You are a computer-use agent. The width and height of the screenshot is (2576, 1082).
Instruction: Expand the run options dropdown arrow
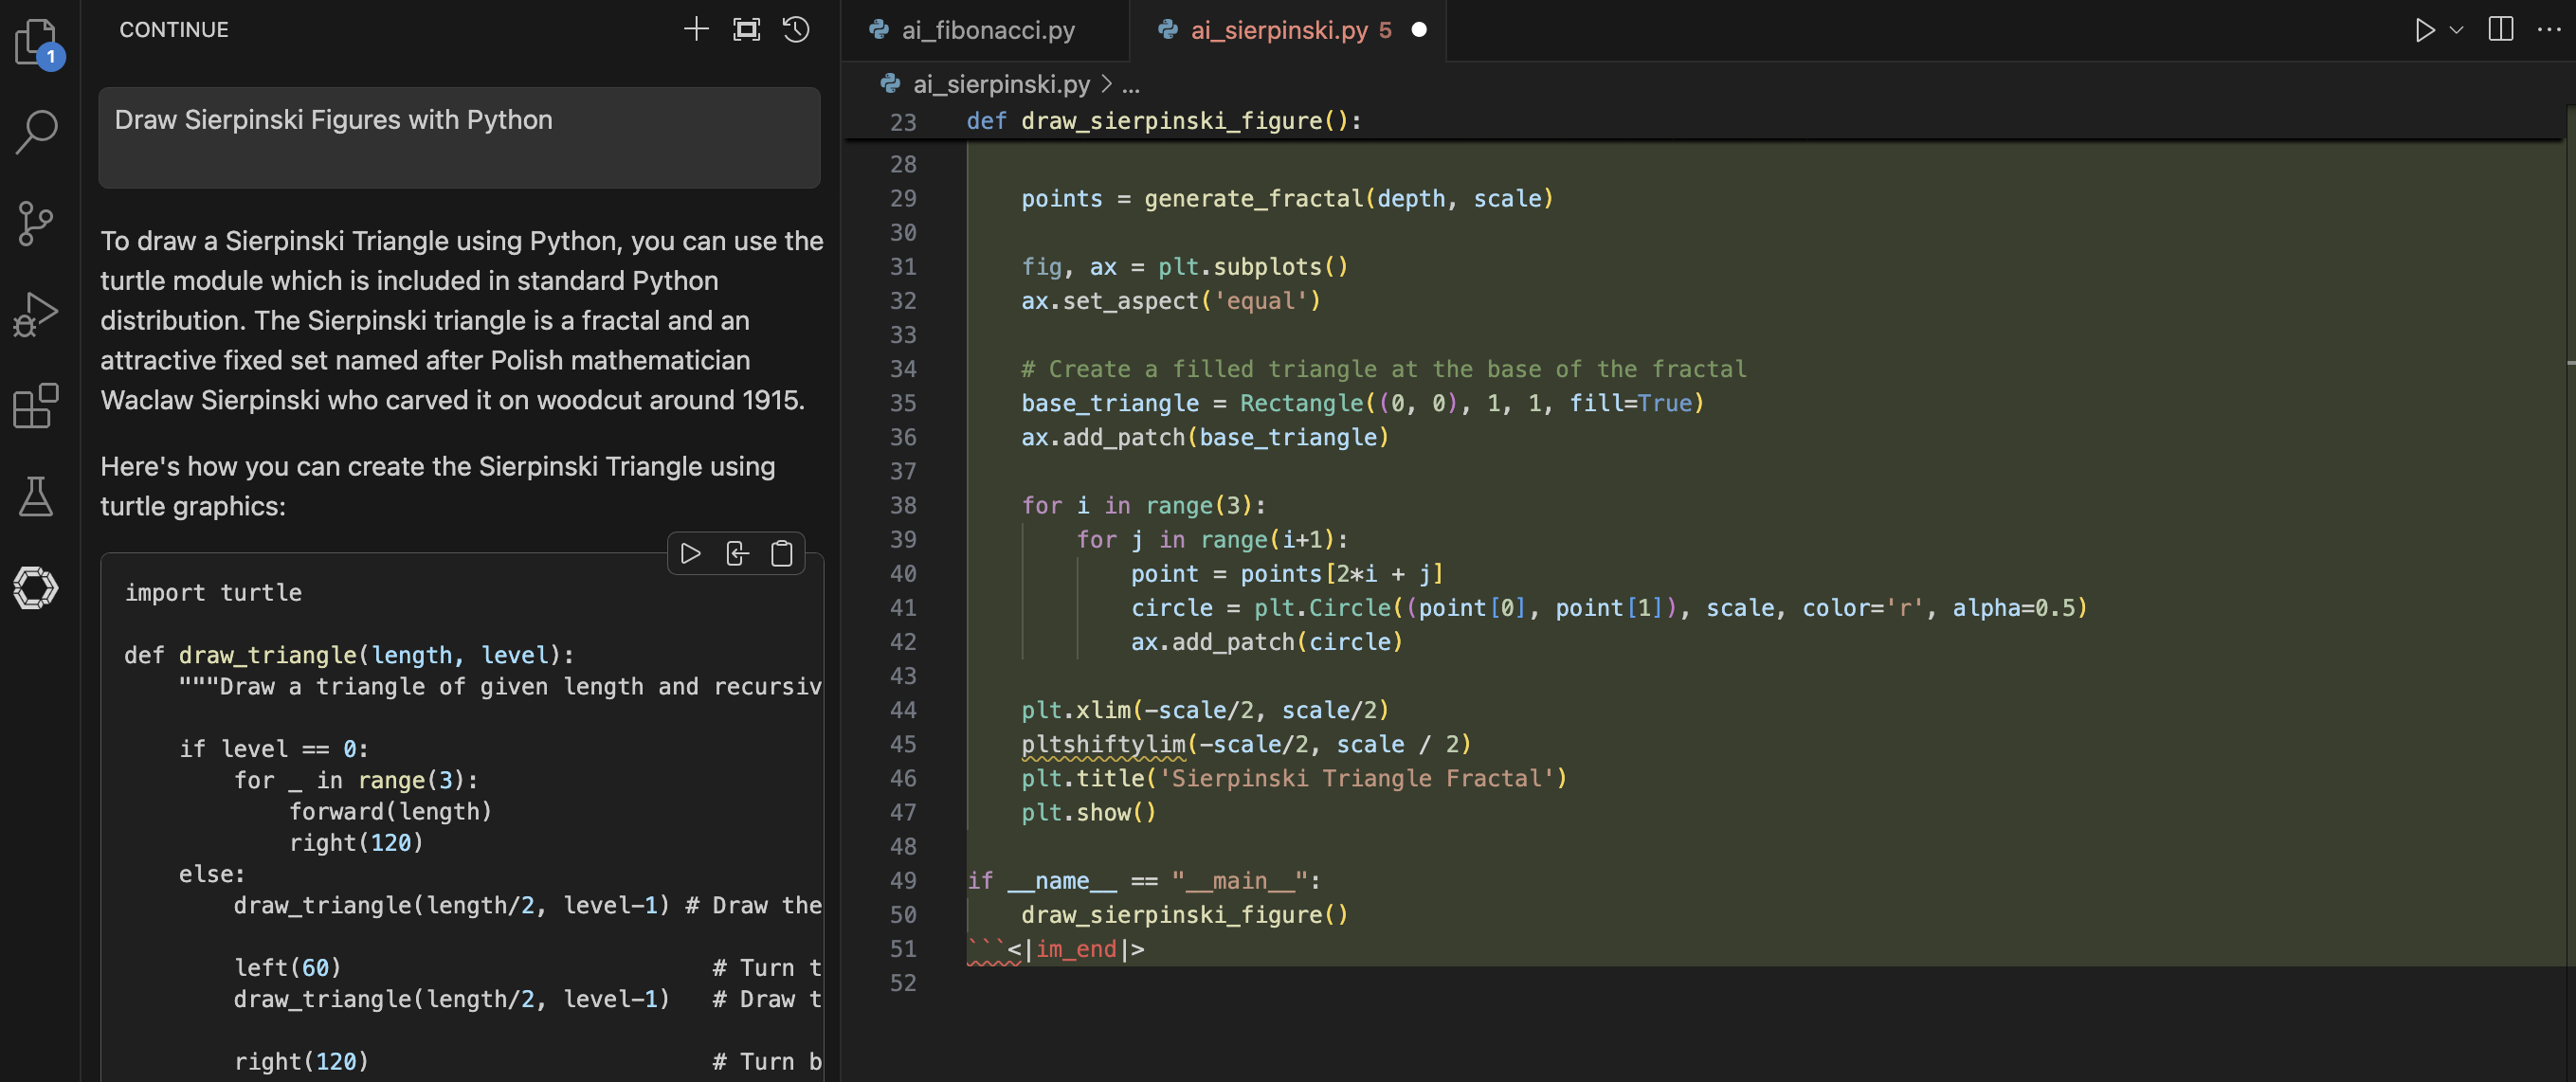2456,30
